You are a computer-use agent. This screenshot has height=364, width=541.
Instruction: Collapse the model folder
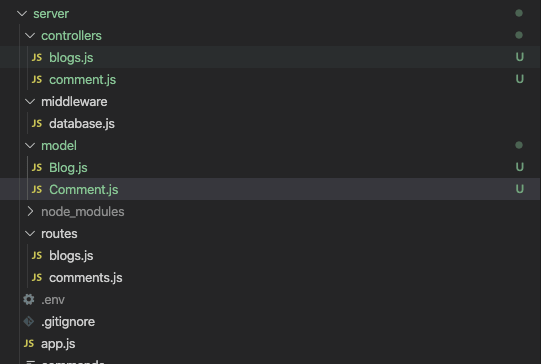point(30,146)
